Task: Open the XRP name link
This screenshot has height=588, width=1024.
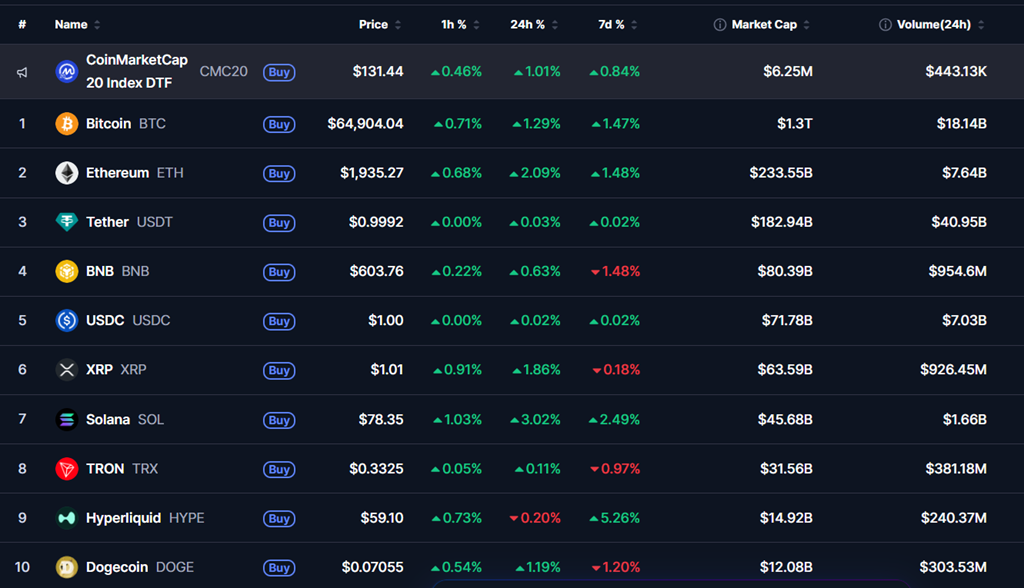Action: pyautogui.click(x=116, y=370)
